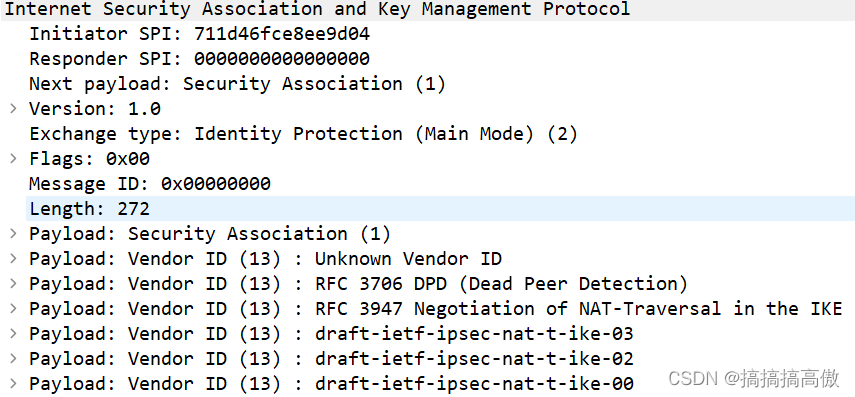
Task: Expand the Unknown Vendor ID payload
Action: point(14,258)
